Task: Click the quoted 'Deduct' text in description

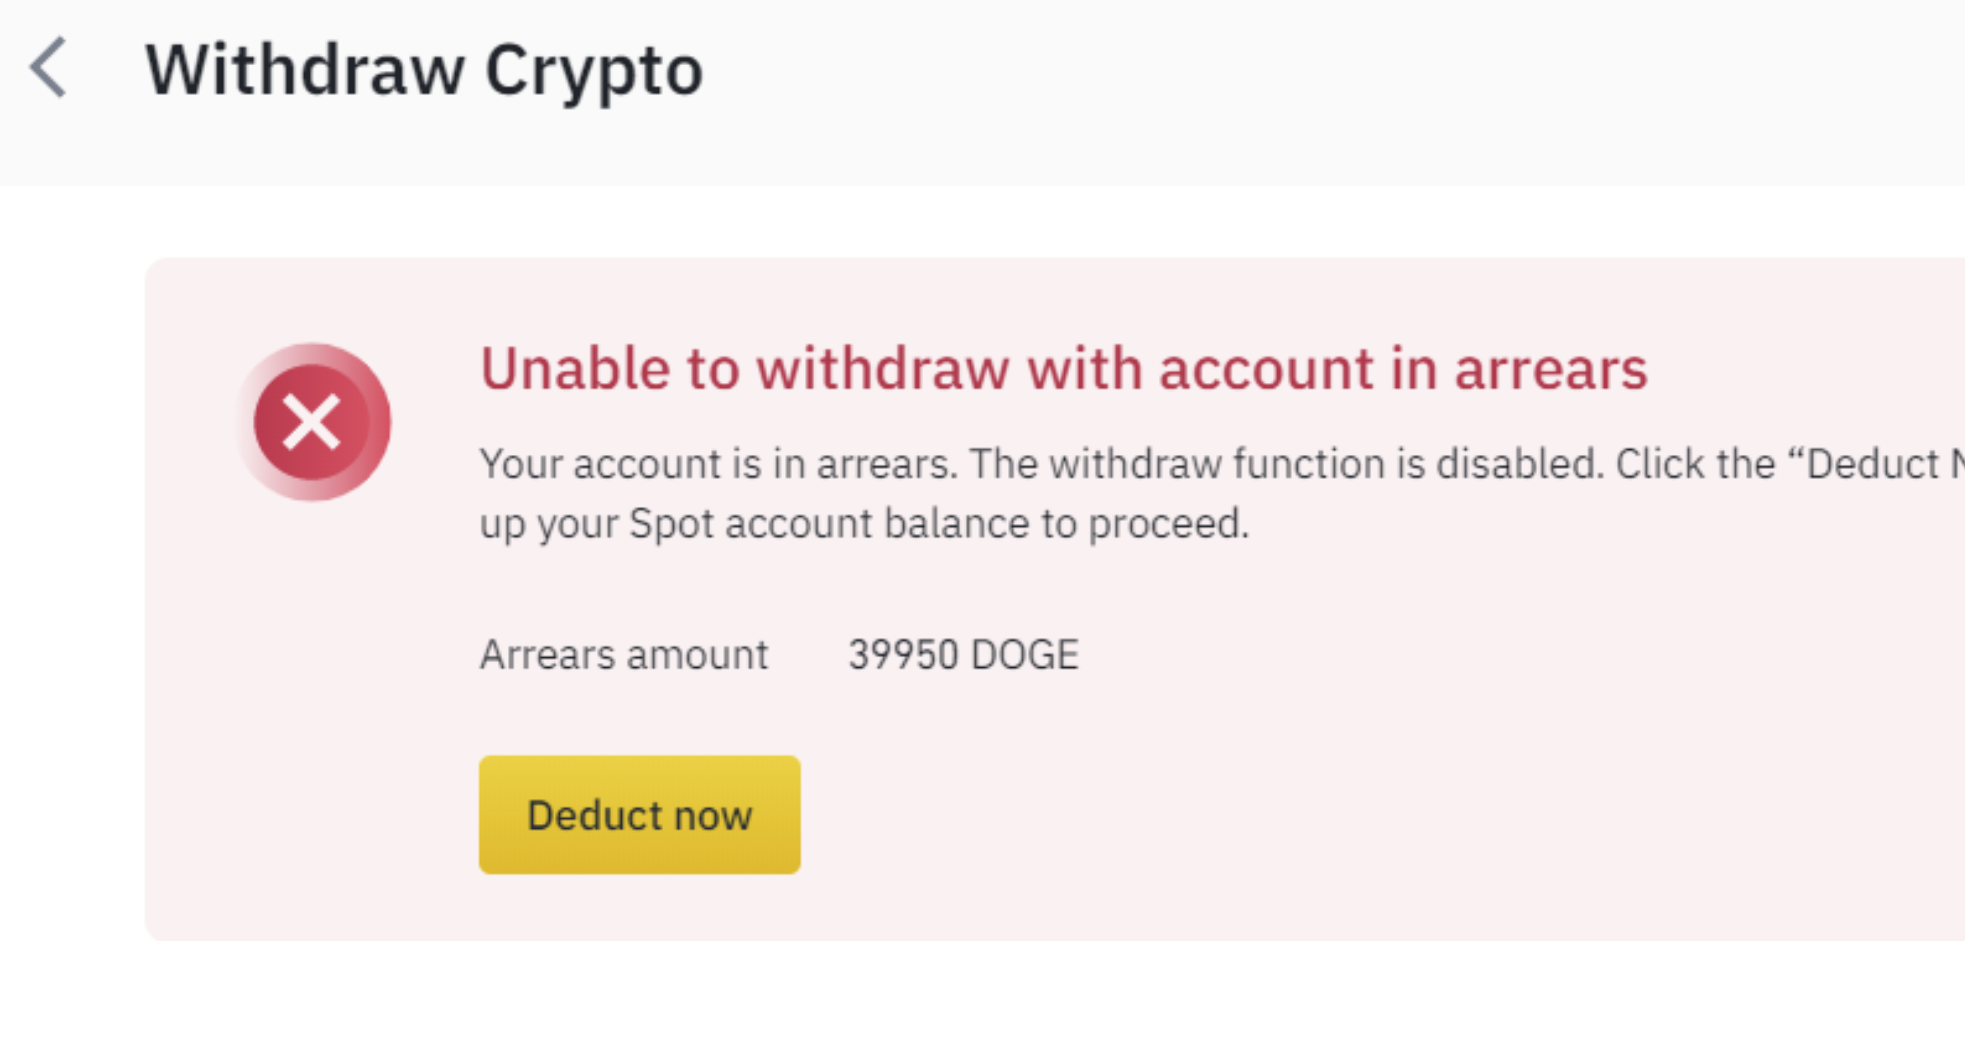Action: 1872,464
